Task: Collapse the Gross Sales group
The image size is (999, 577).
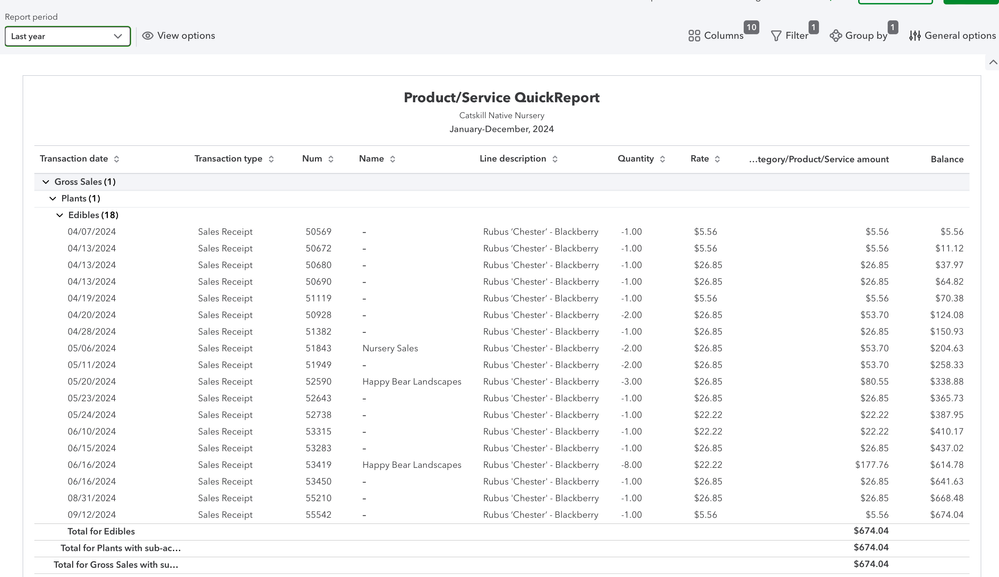Action: [45, 182]
